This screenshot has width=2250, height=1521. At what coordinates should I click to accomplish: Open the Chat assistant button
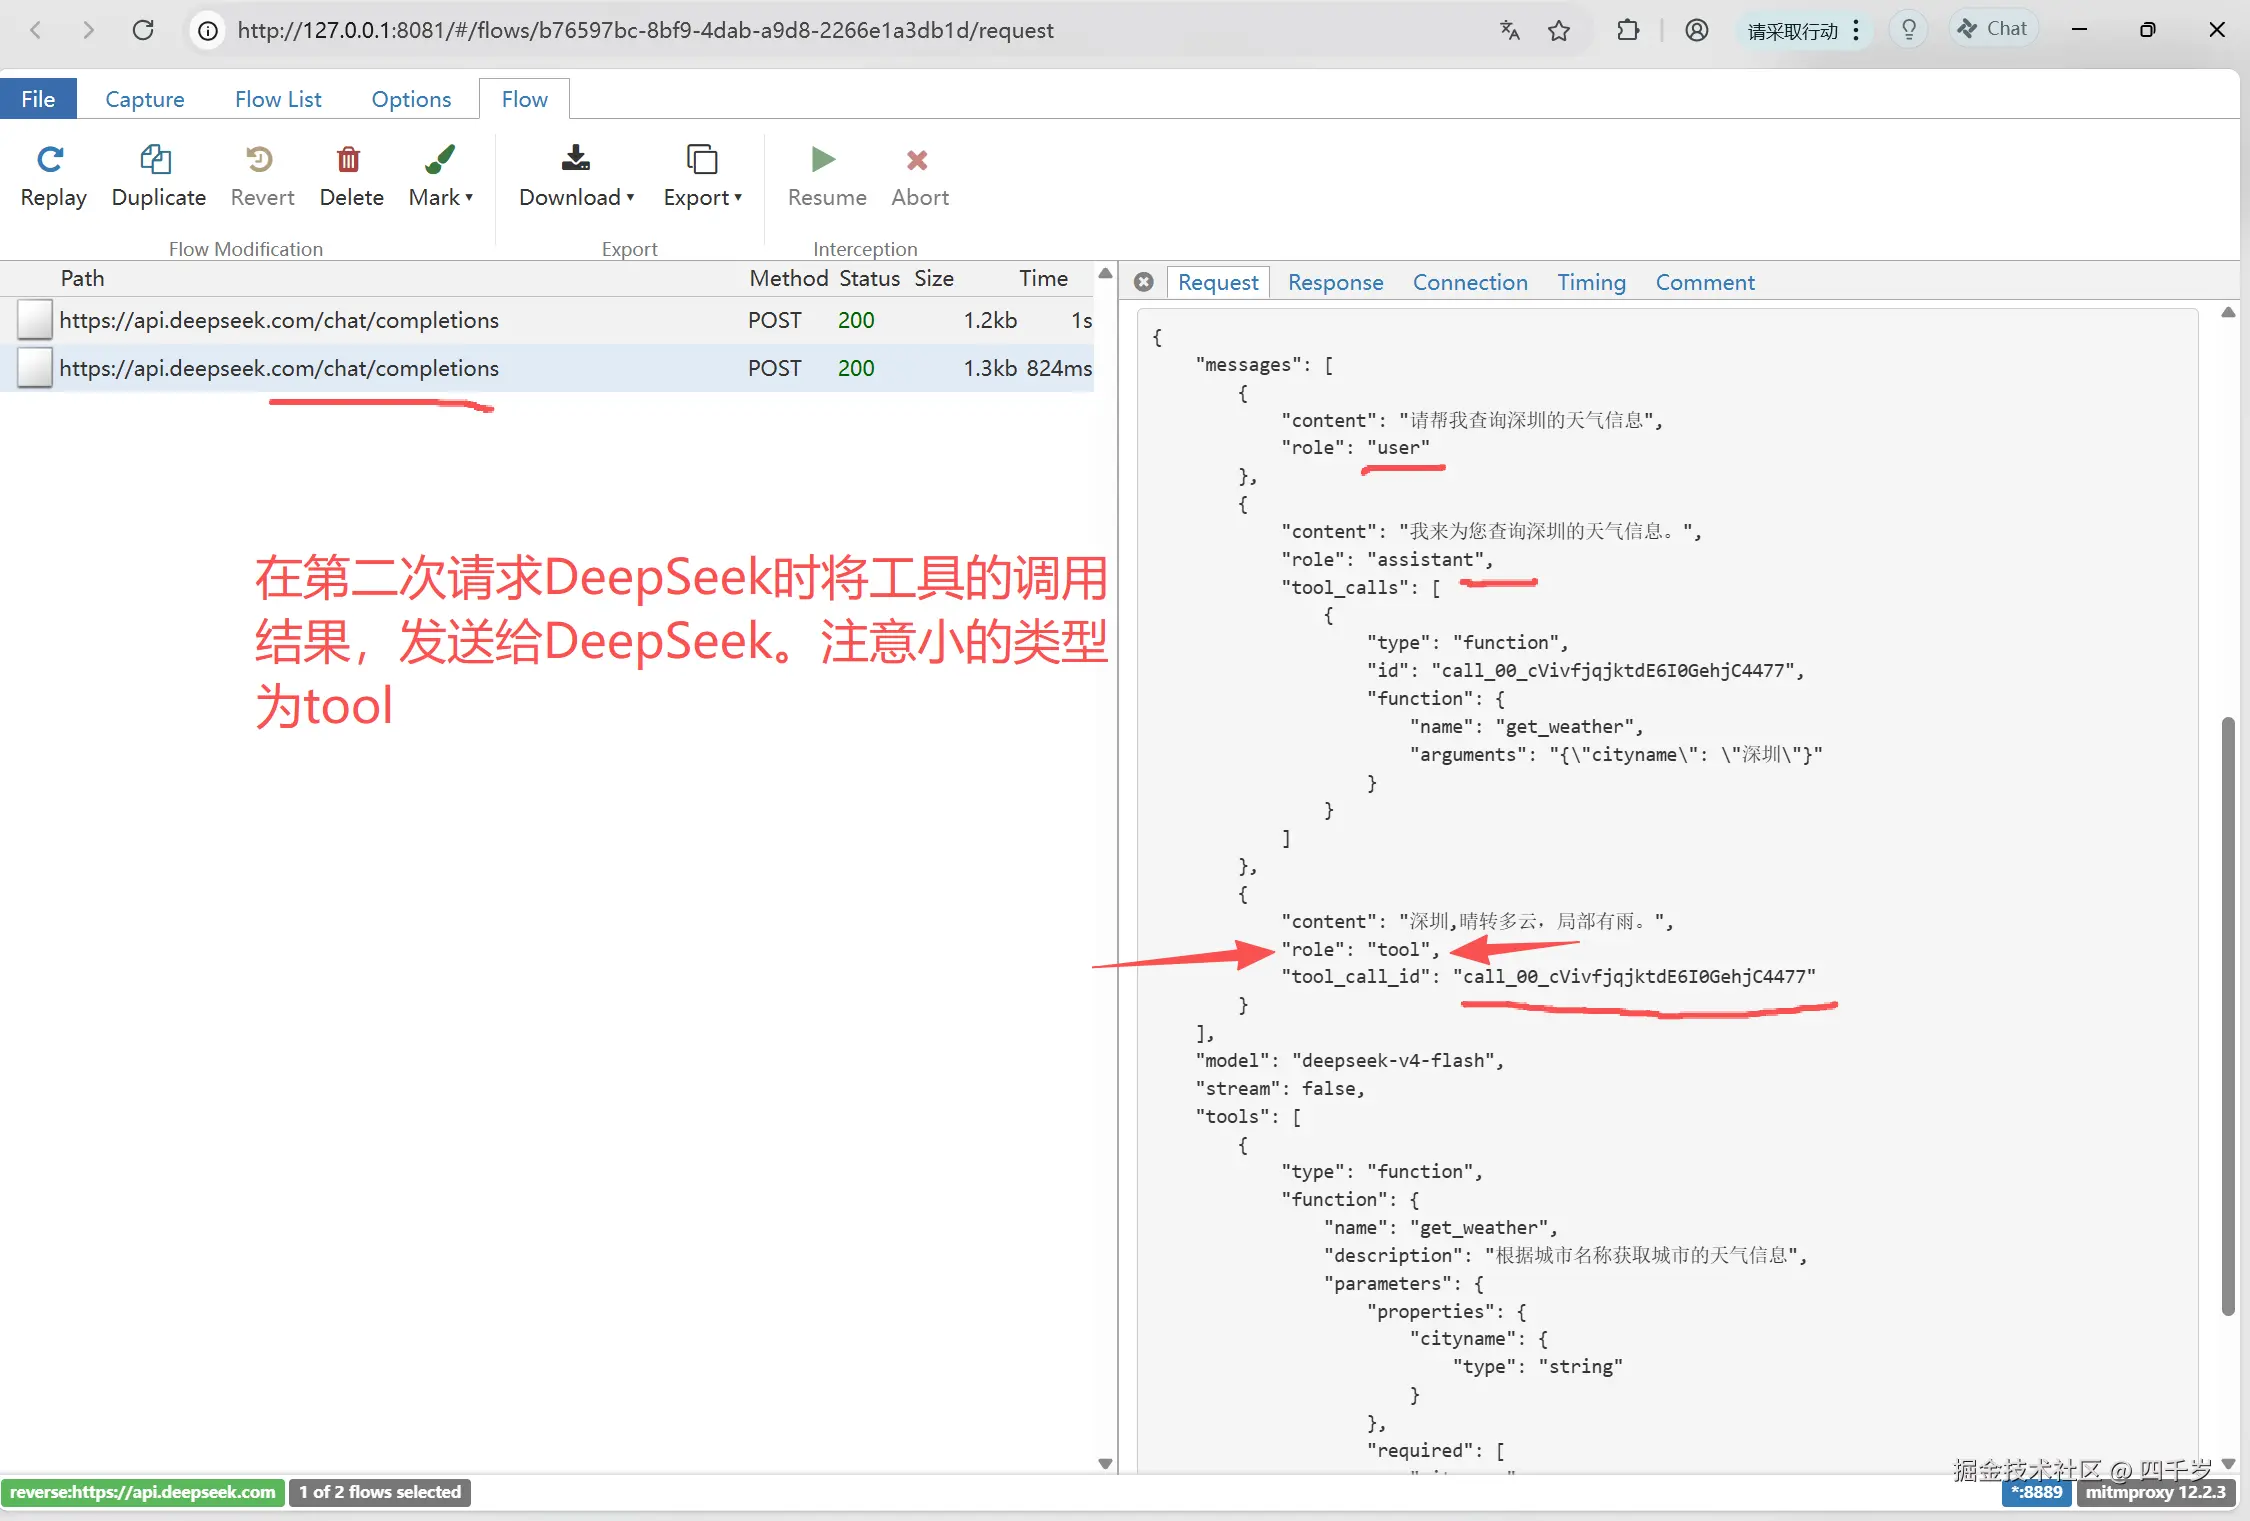click(1993, 29)
